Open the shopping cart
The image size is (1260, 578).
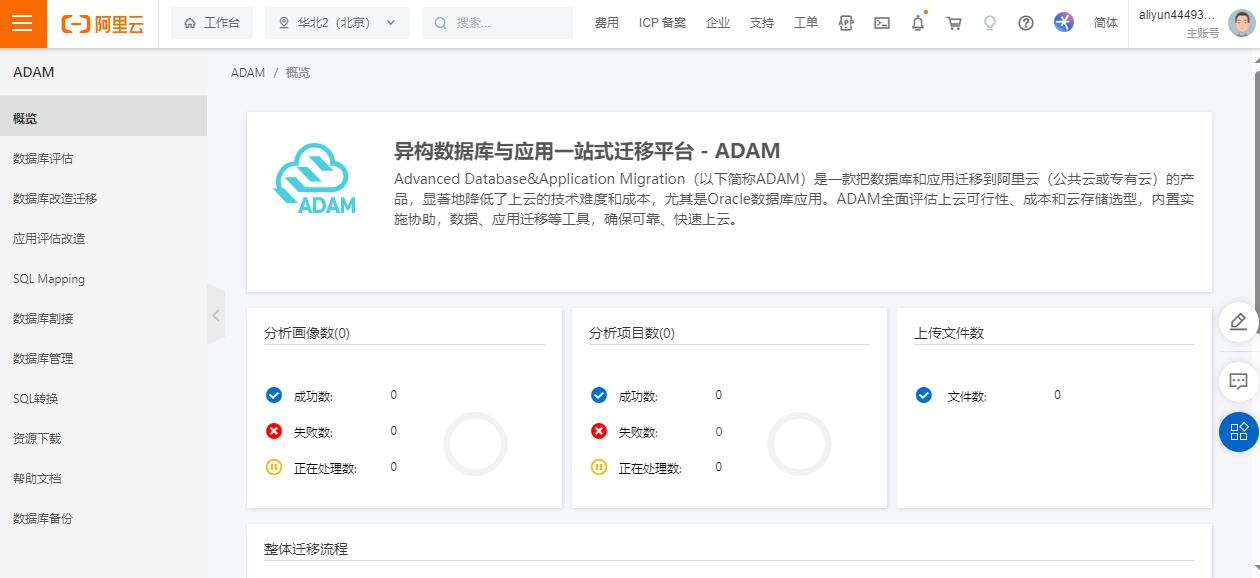coord(953,23)
